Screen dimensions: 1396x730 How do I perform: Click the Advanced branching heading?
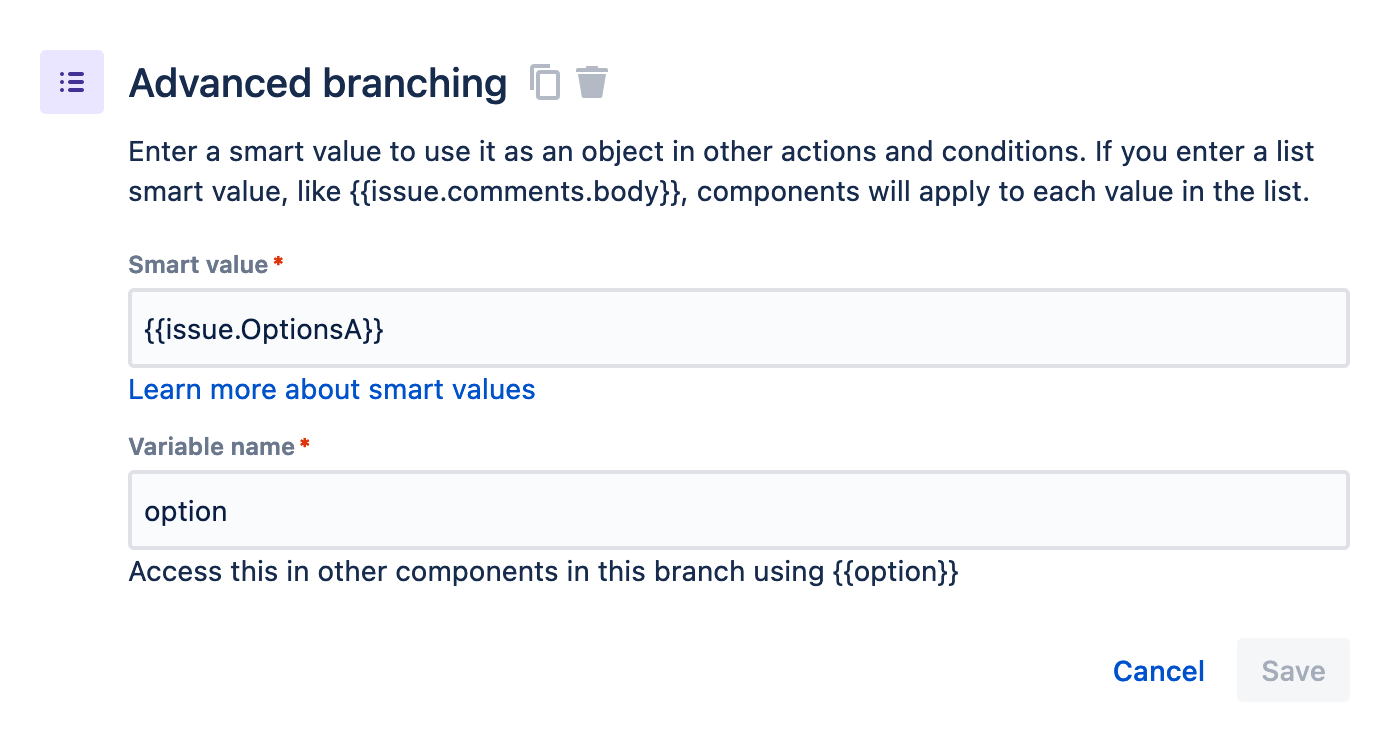point(318,83)
